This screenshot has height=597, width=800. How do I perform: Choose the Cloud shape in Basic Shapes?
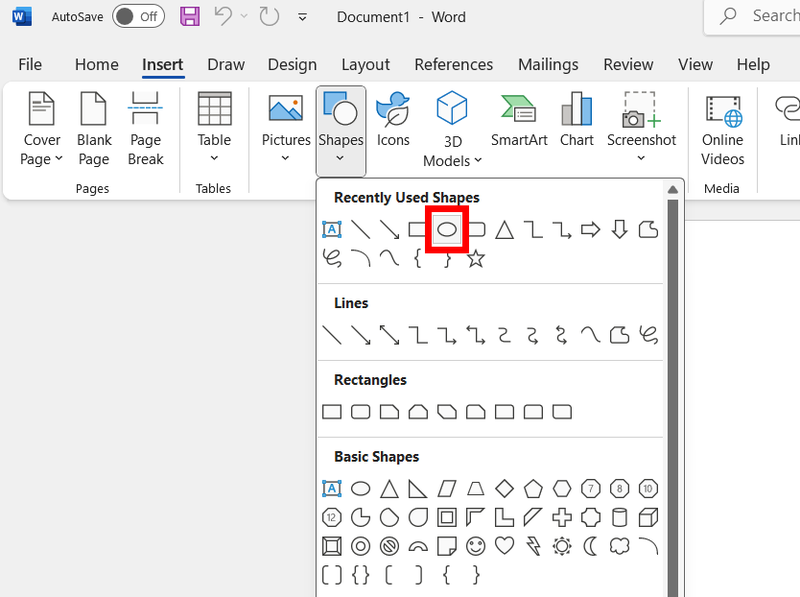pos(619,546)
